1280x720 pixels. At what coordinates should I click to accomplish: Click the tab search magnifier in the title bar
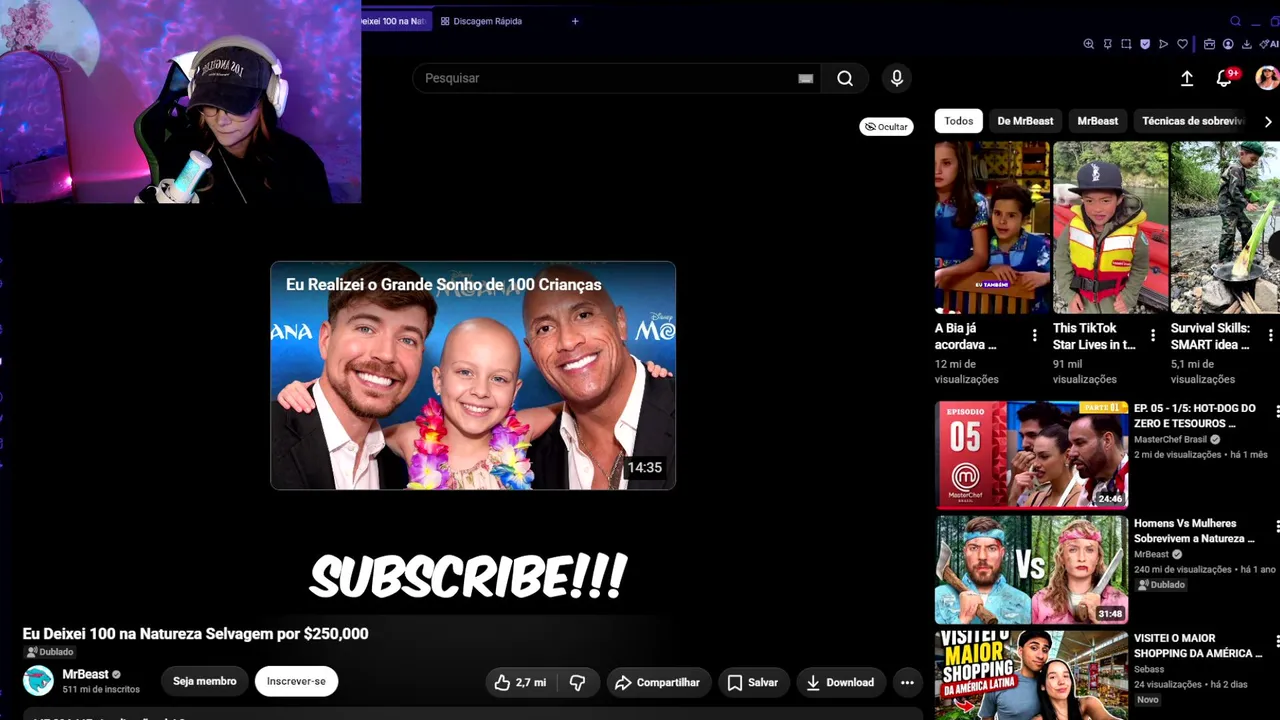pos(1236,21)
